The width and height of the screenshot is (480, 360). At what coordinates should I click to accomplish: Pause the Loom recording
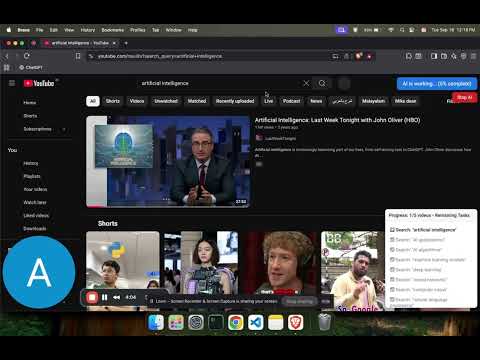point(105,297)
